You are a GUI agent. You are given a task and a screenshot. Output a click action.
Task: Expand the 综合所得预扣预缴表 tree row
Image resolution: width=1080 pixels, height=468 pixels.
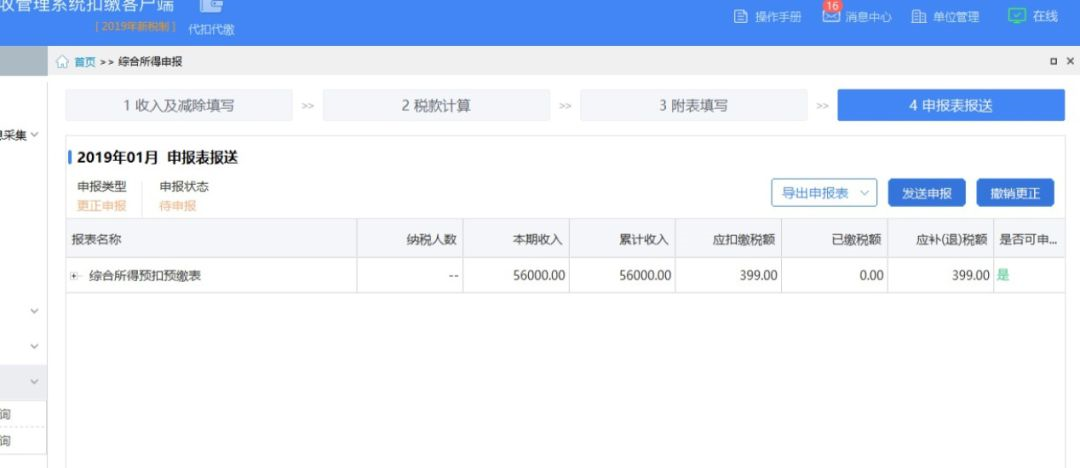pyautogui.click(x=75, y=276)
